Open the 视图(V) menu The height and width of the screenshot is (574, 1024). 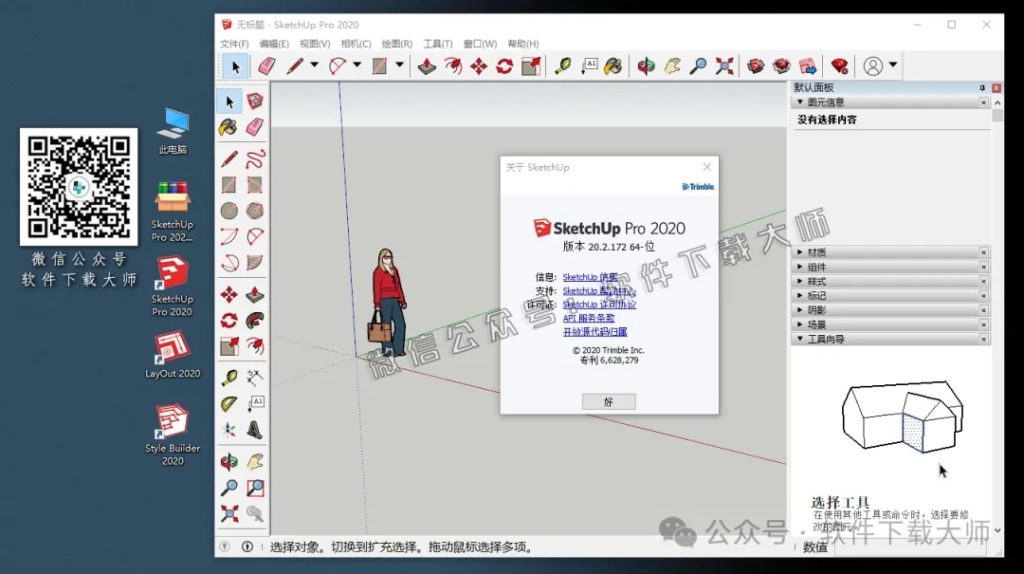coord(315,44)
